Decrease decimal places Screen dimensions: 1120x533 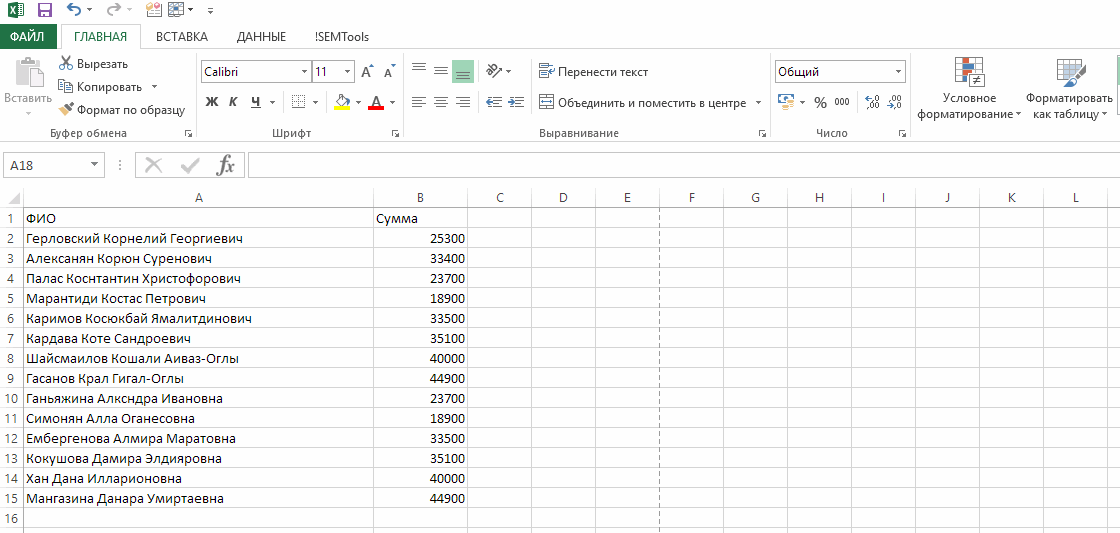894,102
